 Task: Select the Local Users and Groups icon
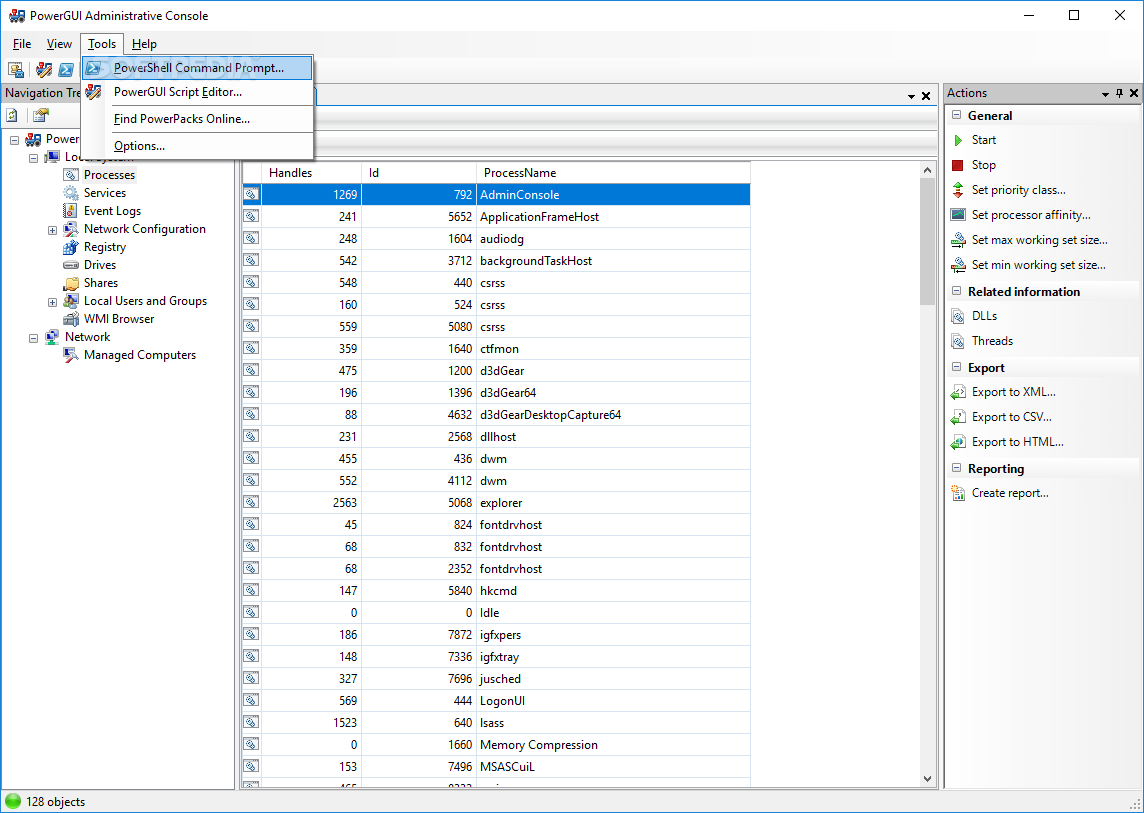pos(71,301)
